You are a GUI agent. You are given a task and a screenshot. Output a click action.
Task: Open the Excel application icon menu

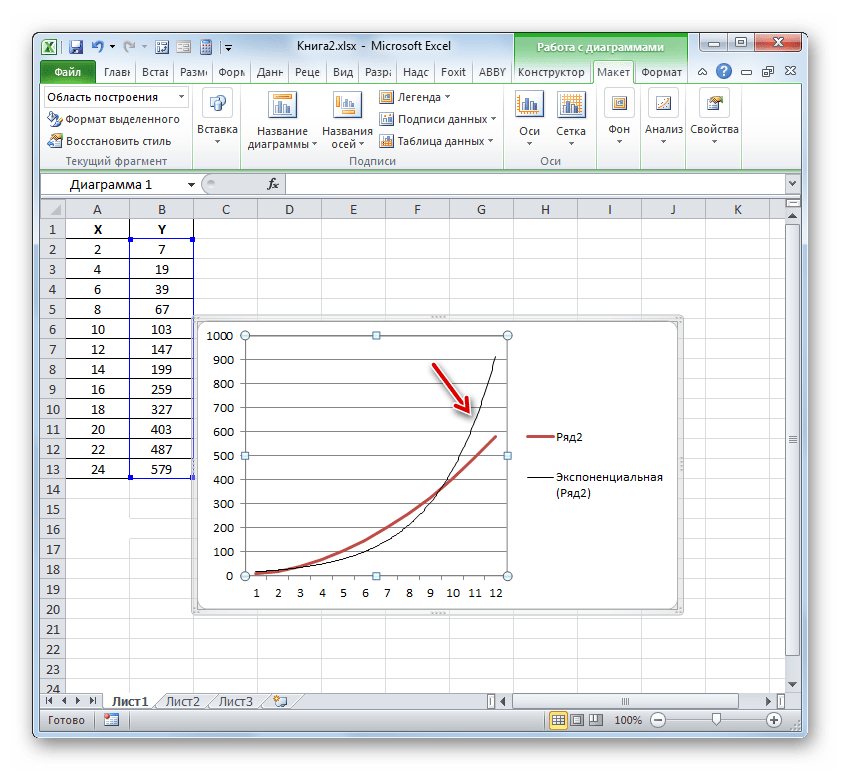[x=49, y=47]
